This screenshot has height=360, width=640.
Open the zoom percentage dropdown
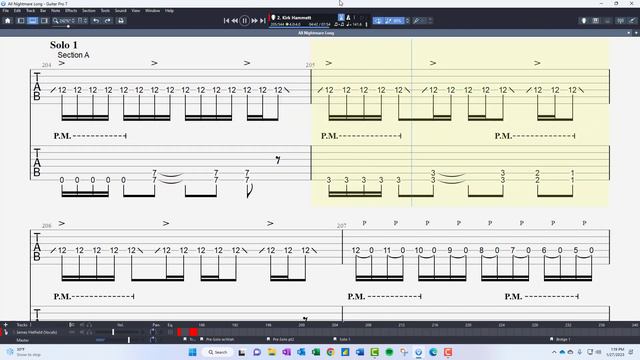pos(64,21)
